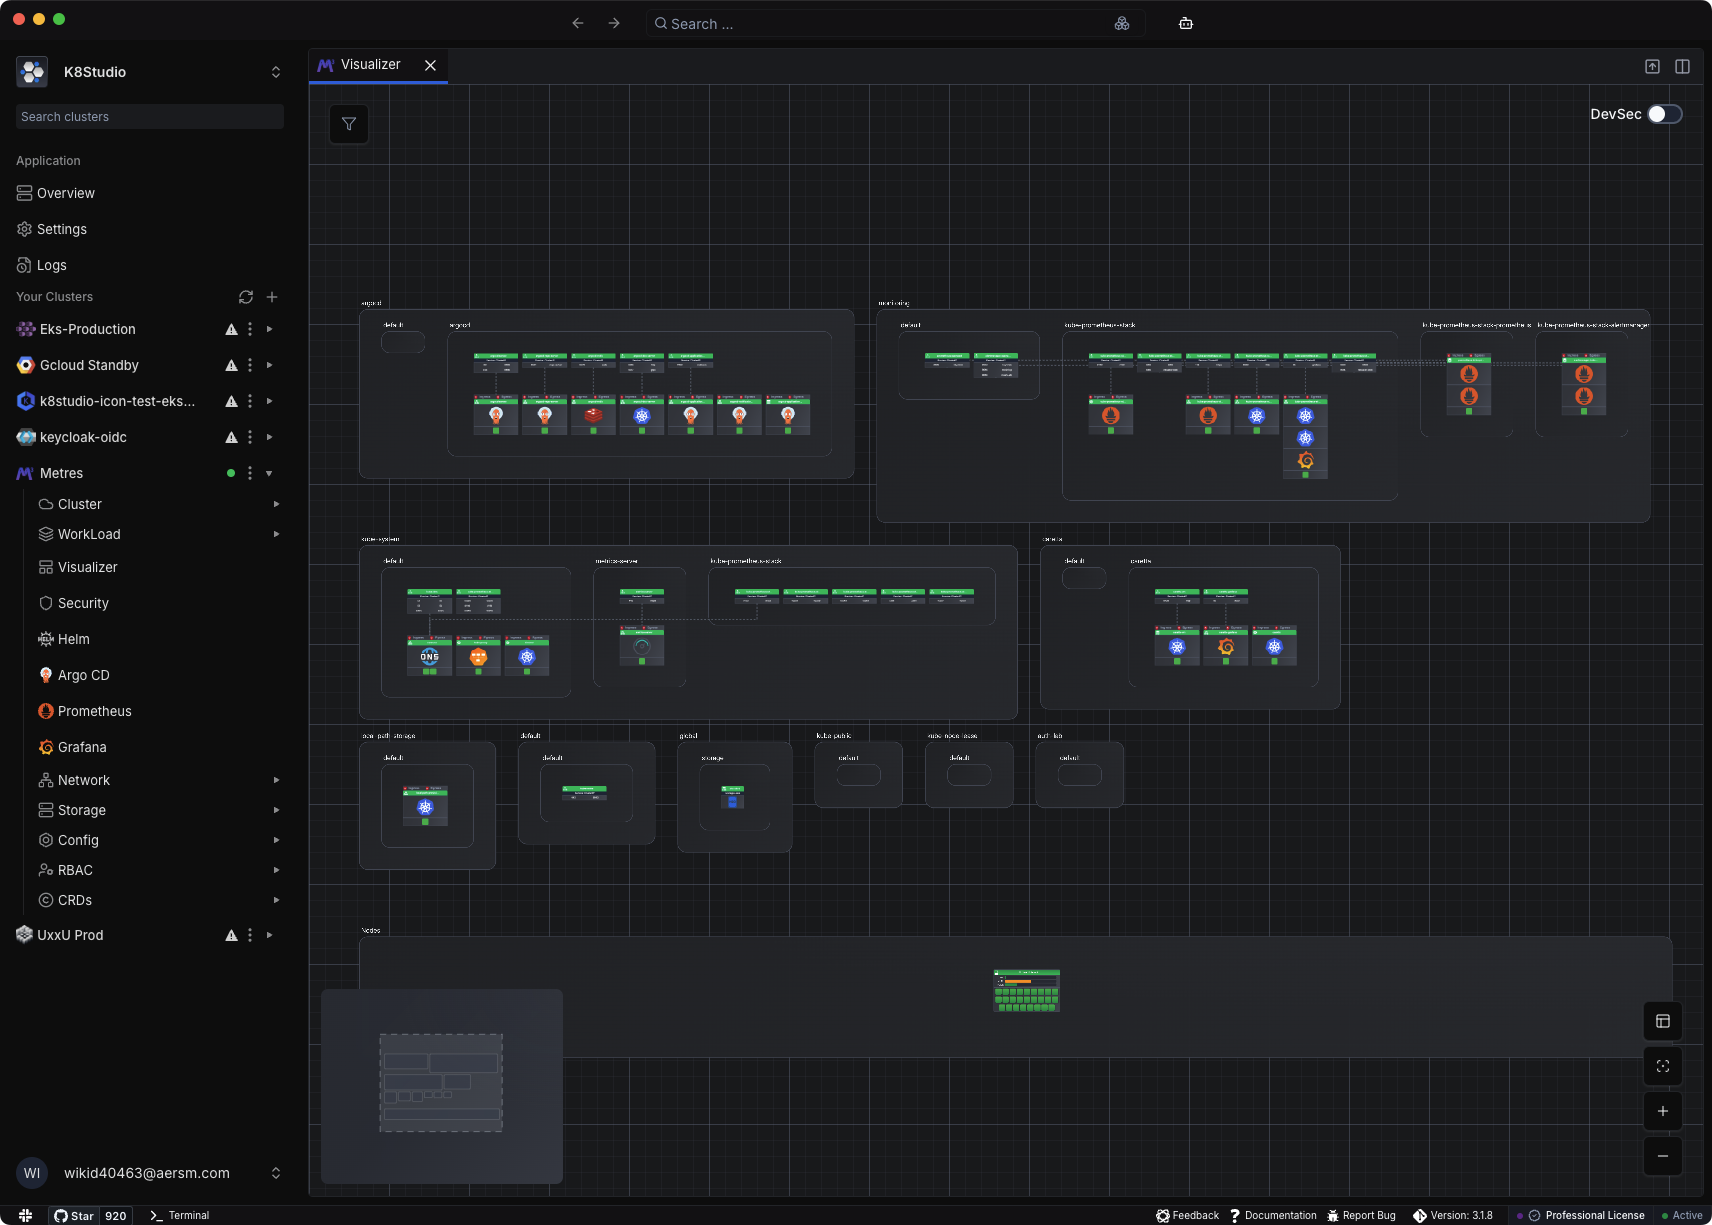Click the cluster icon inside the search bar
Viewport: 1712px width, 1225px height.
coord(1122,23)
